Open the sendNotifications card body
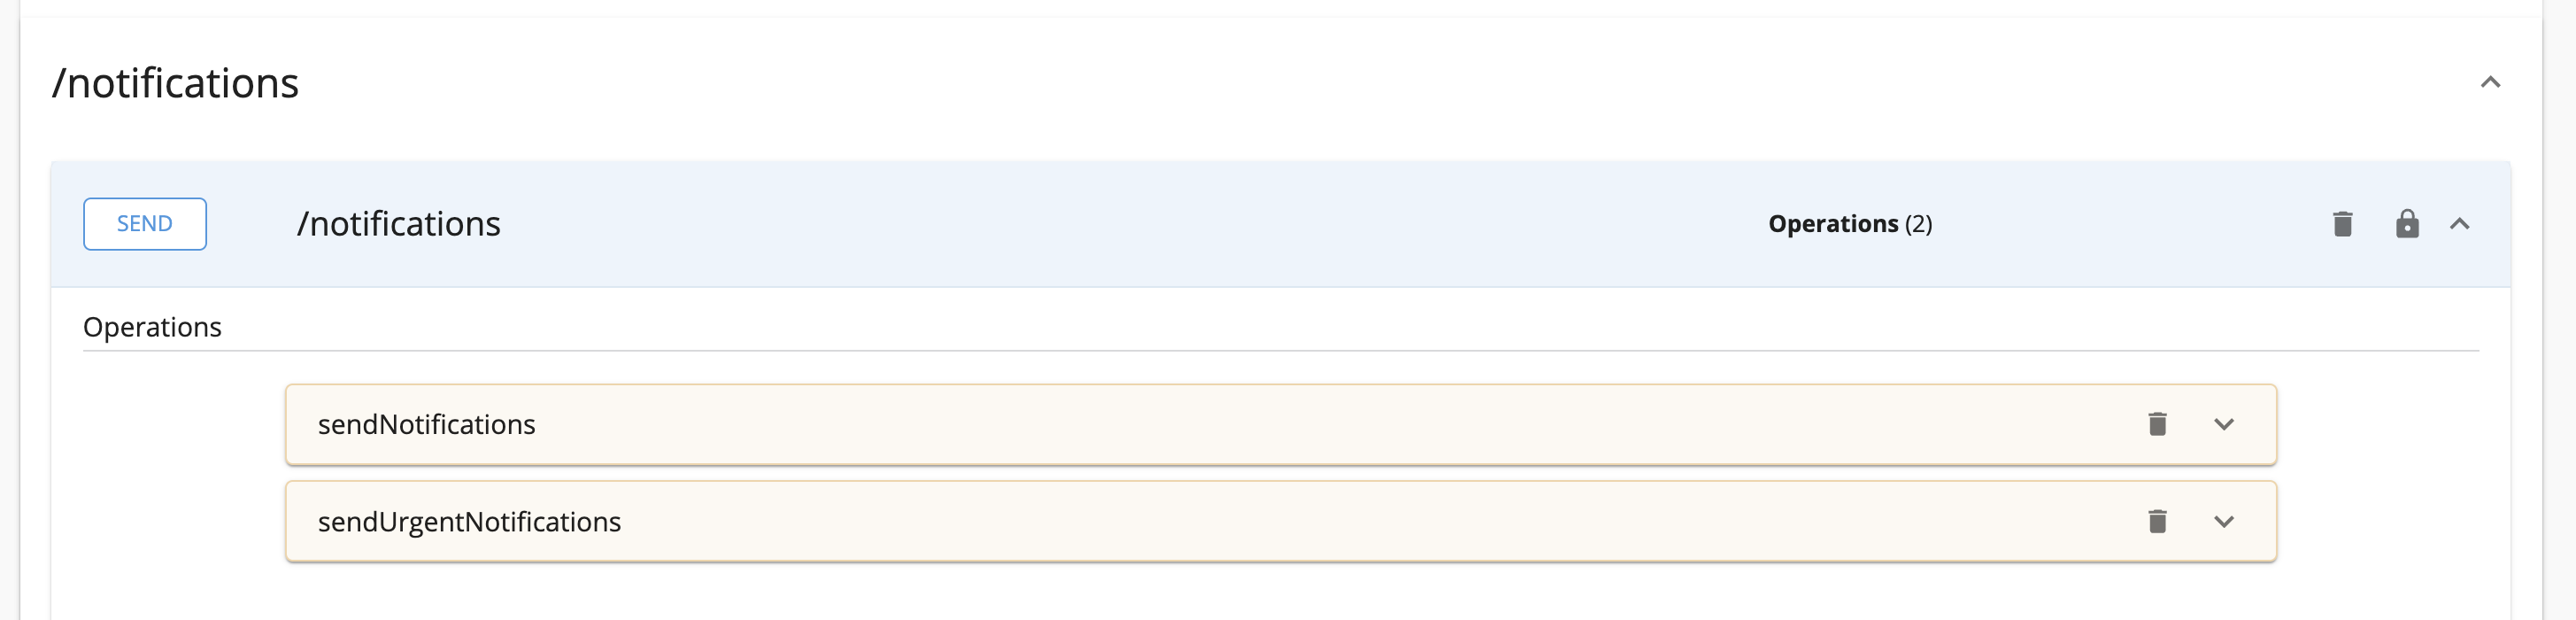The image size is (2576, 620). [1280, 424]
